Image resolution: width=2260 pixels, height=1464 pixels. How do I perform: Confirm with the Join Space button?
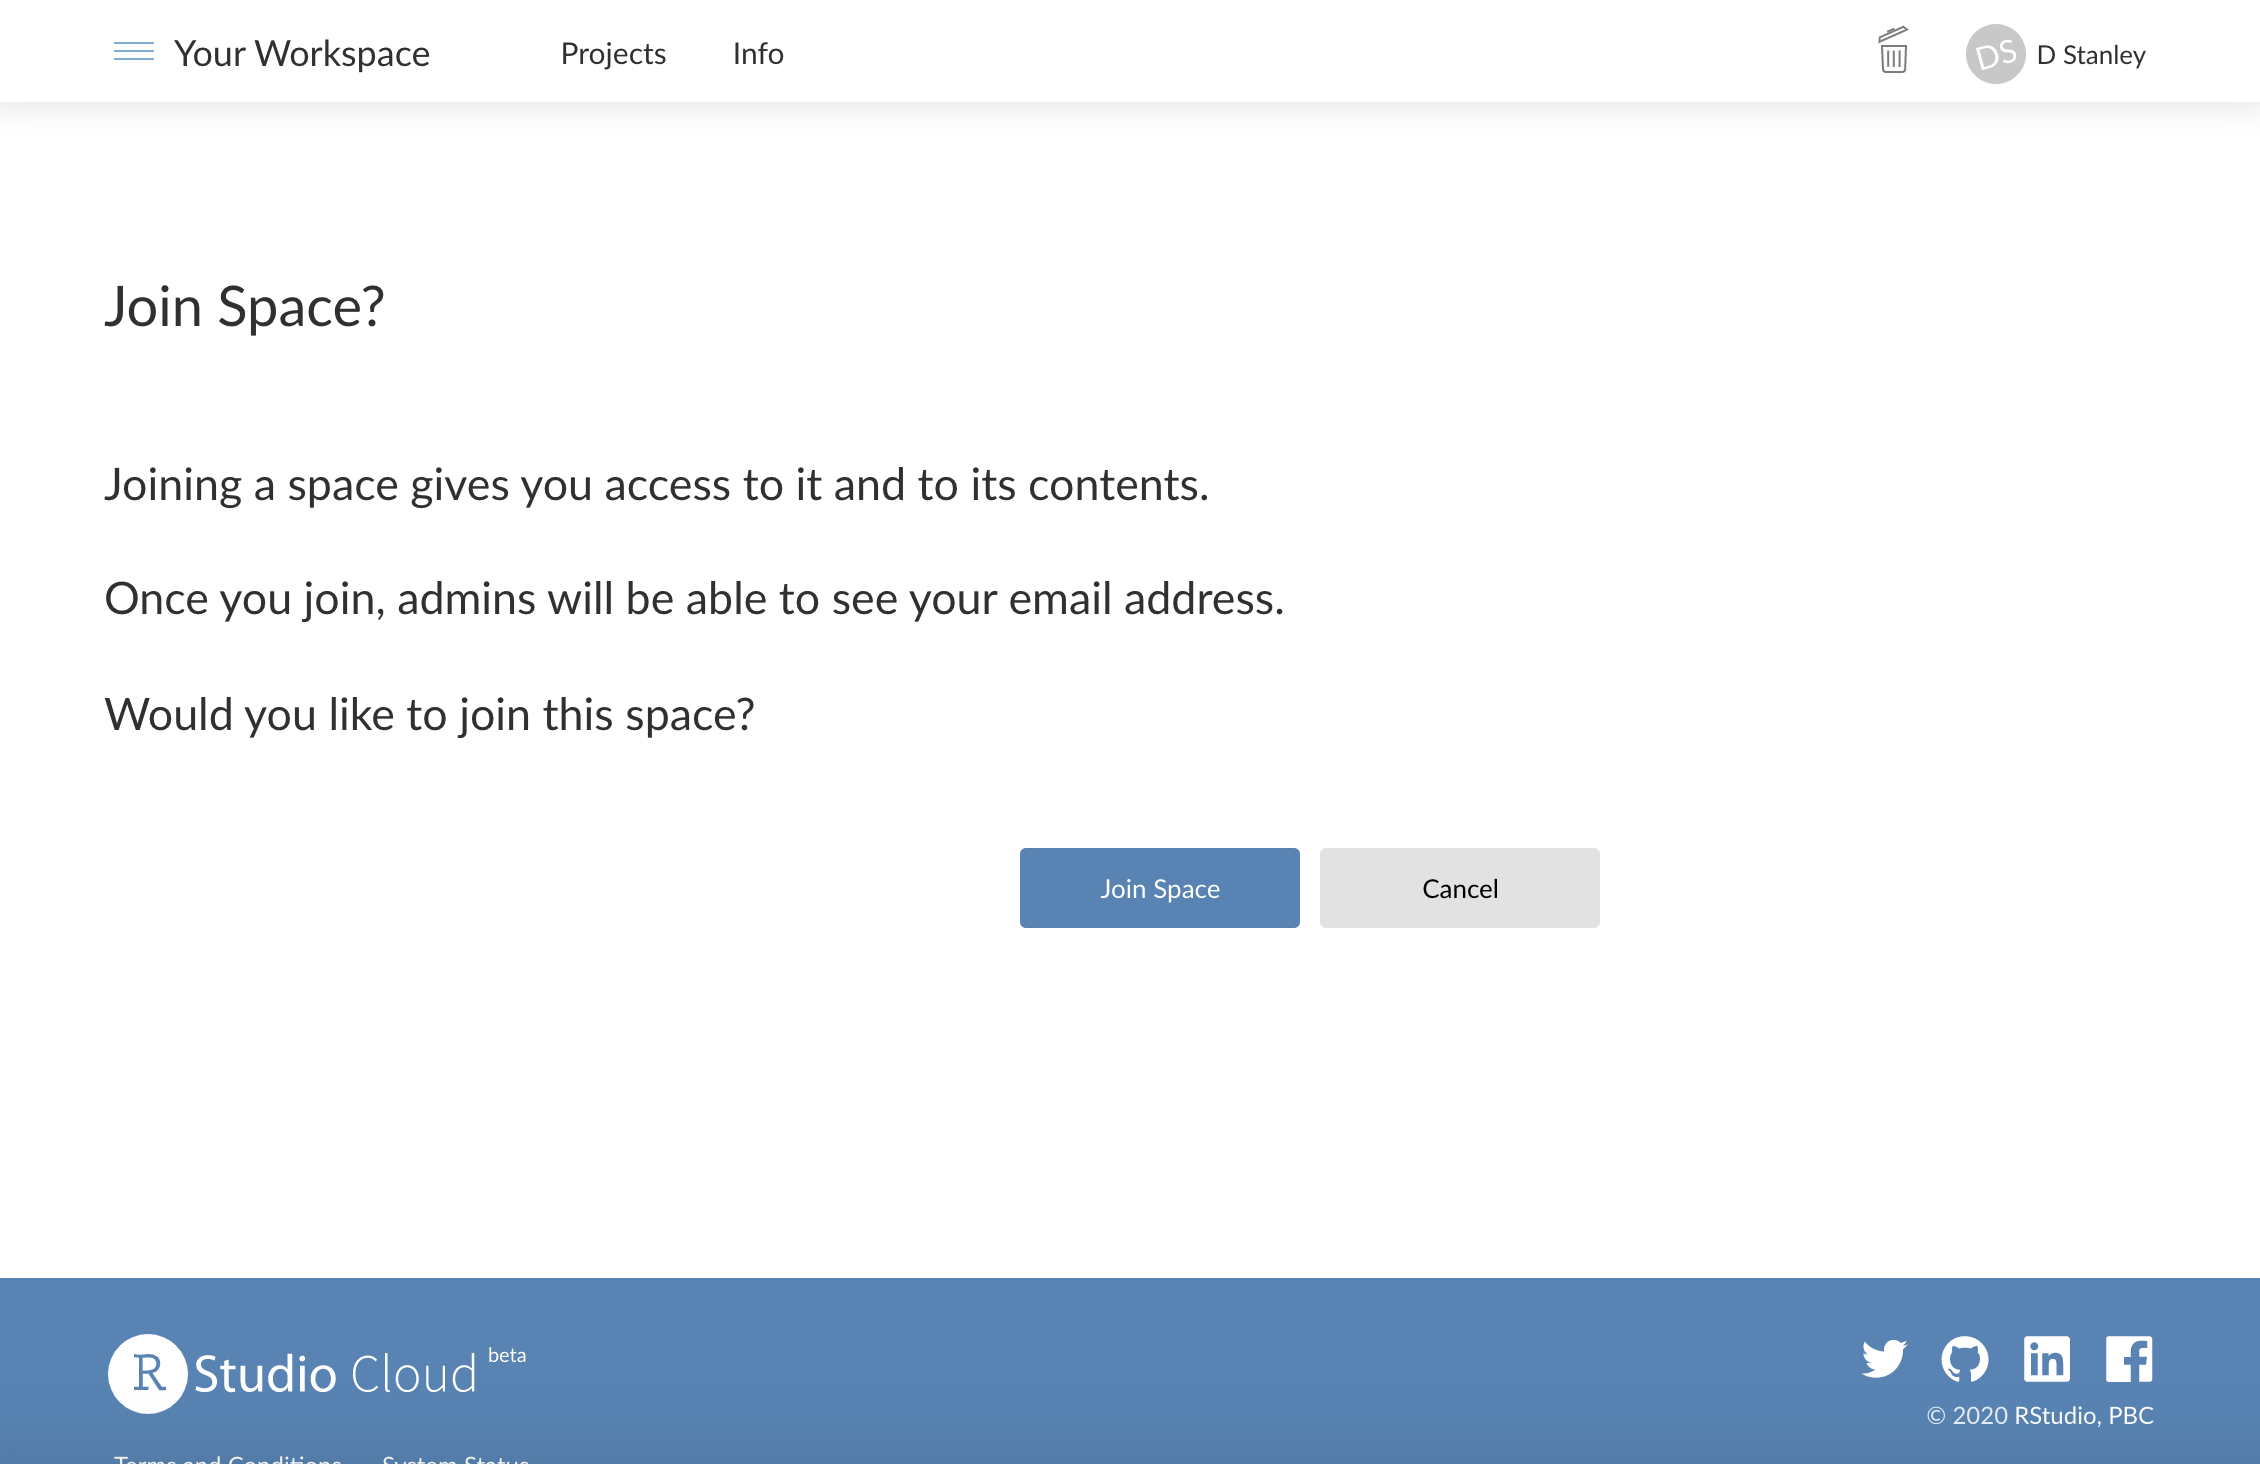1159,888
